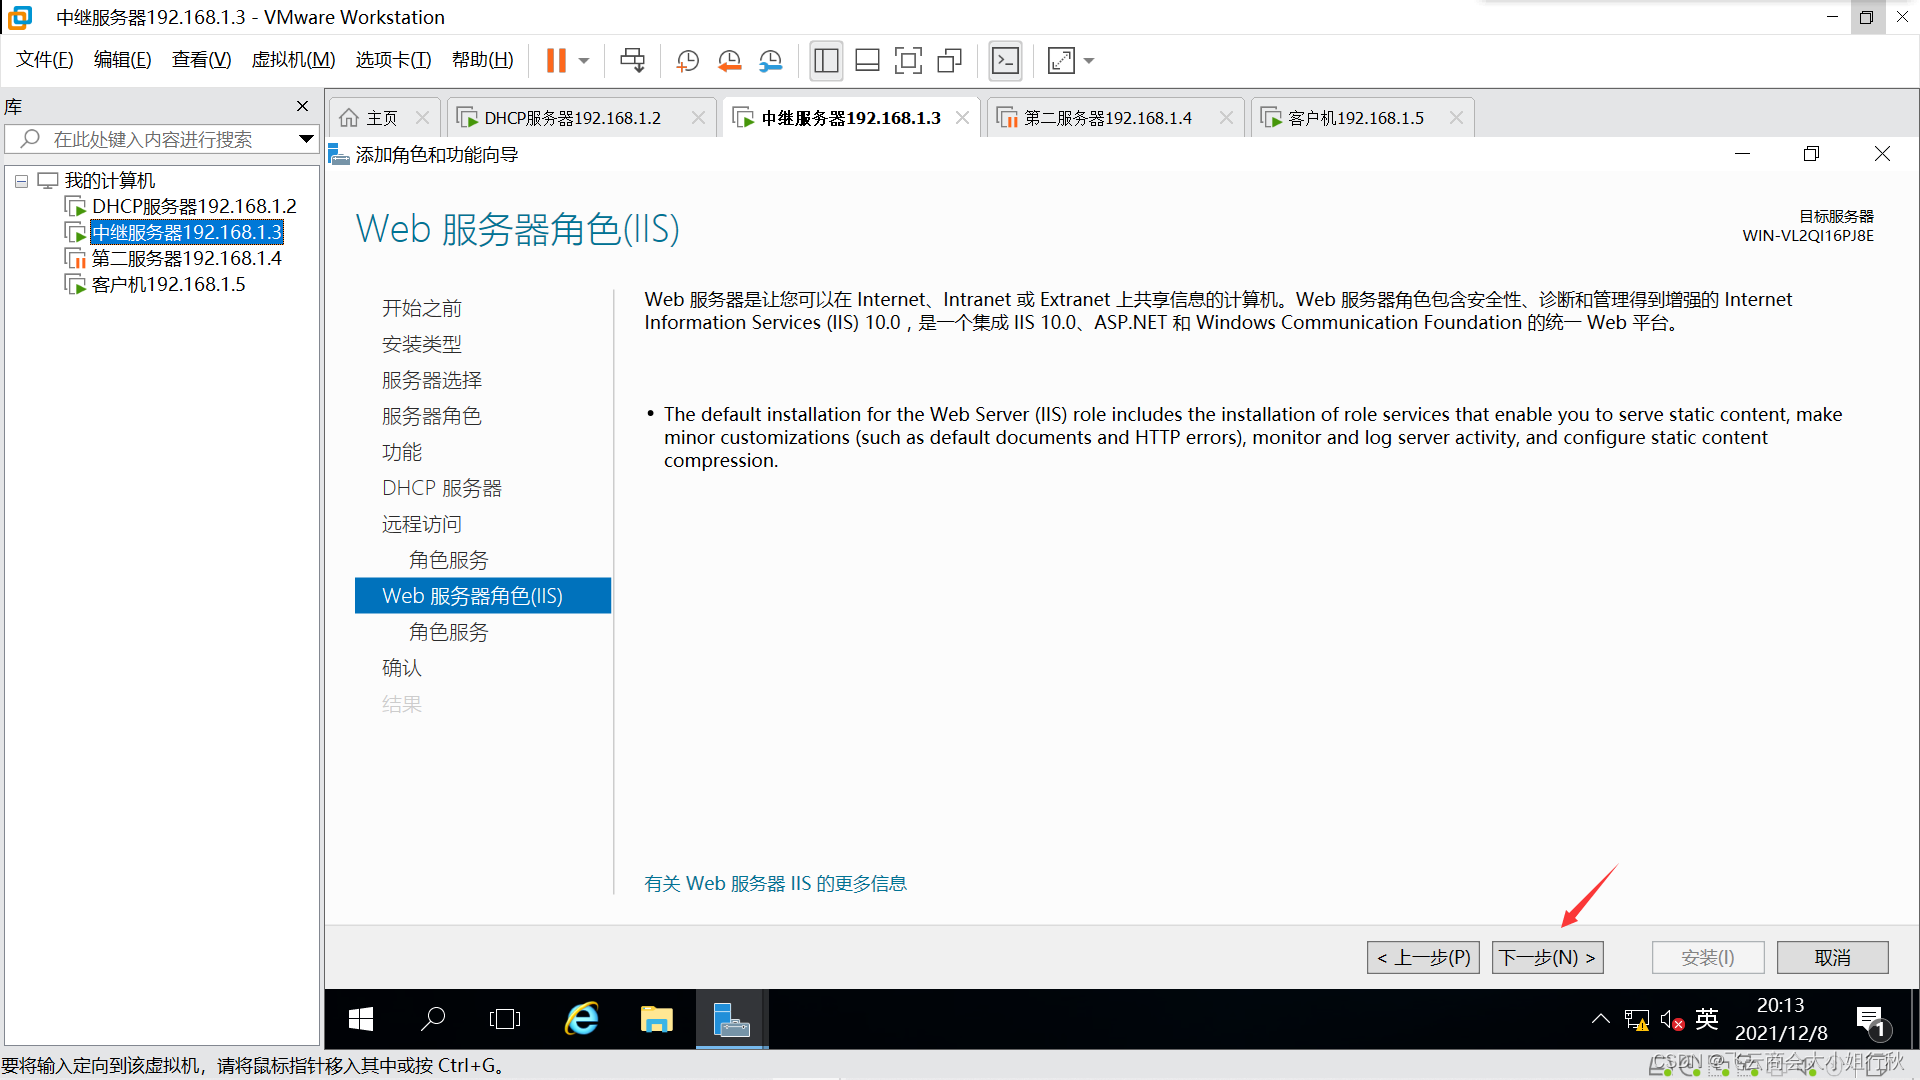The height and width of the screenshot is (1080, 1920).
Task: Open link about Web 服务器 IIS 更多信息
Action: tap(775, 883)
